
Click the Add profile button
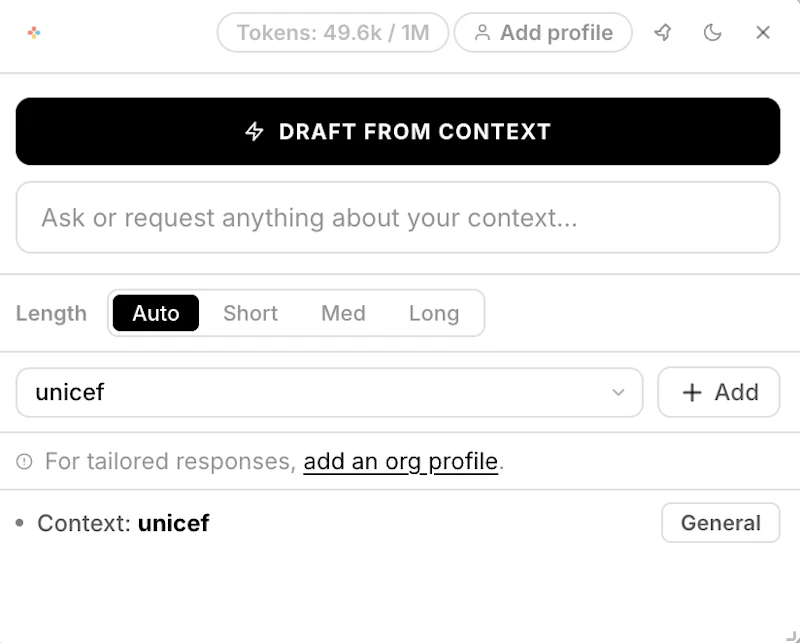543,32
